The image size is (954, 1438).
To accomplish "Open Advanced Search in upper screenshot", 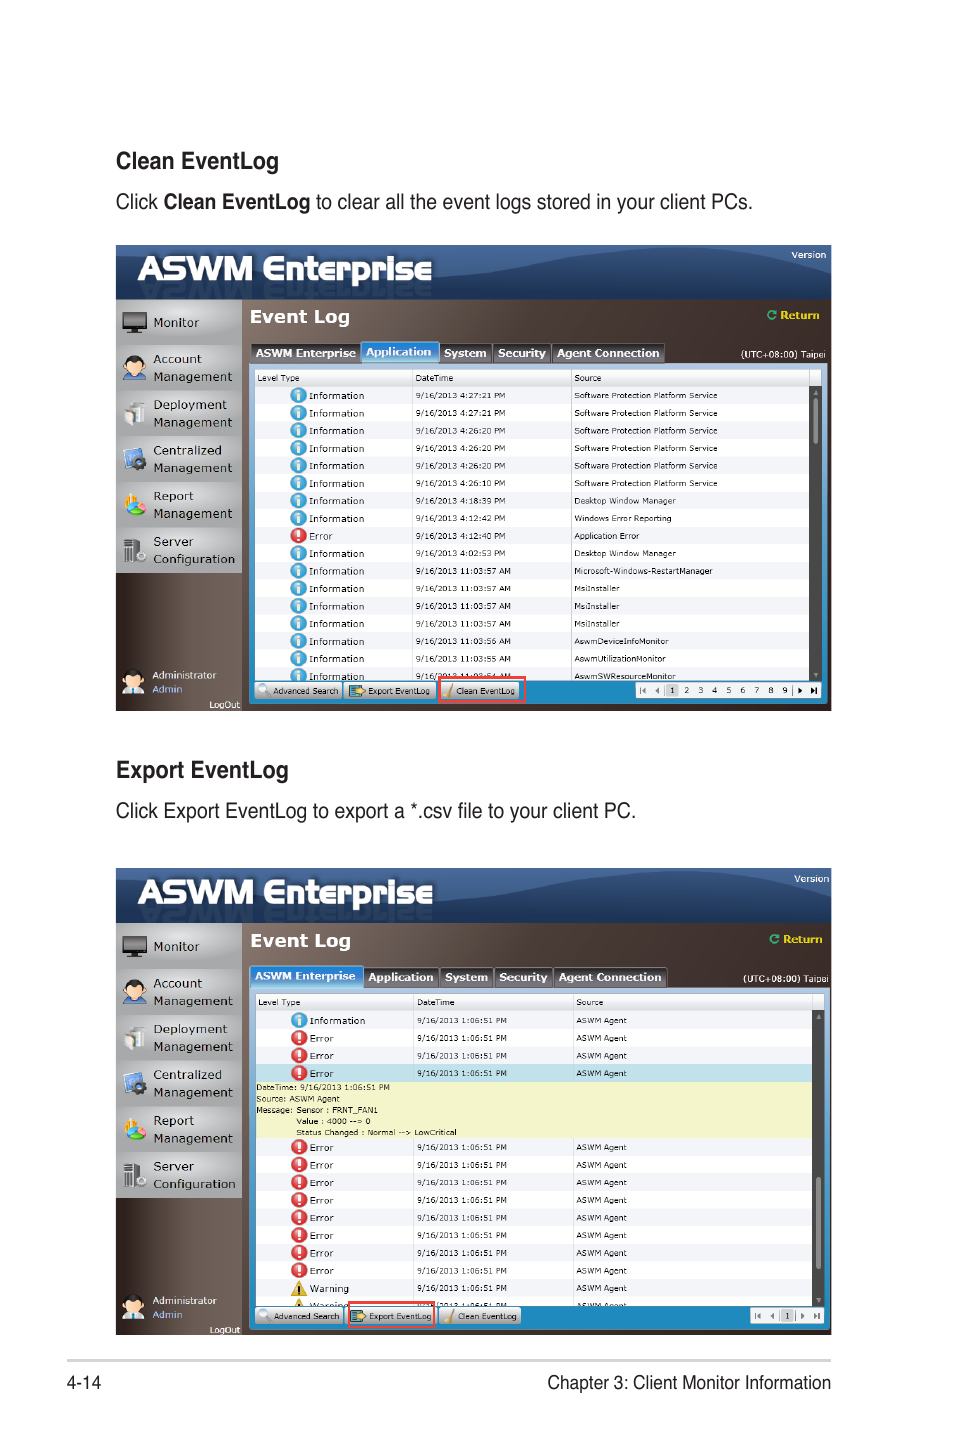I will 298,690.
